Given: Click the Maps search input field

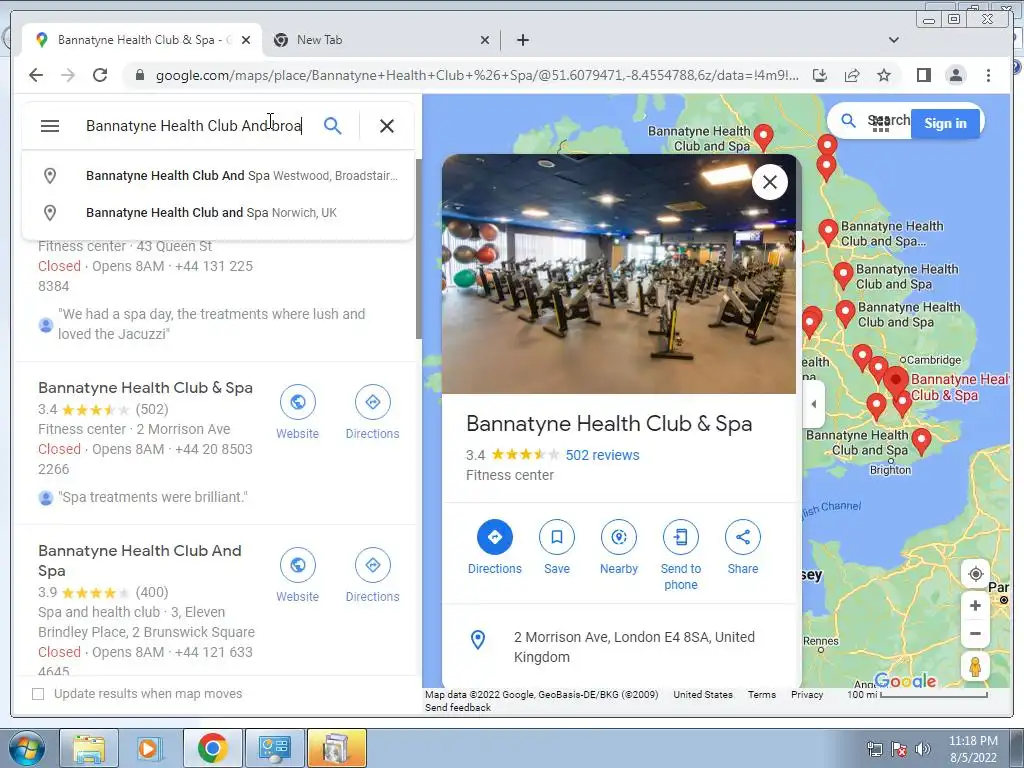Looking at the screenshot, I should click(x=196, y=125).
